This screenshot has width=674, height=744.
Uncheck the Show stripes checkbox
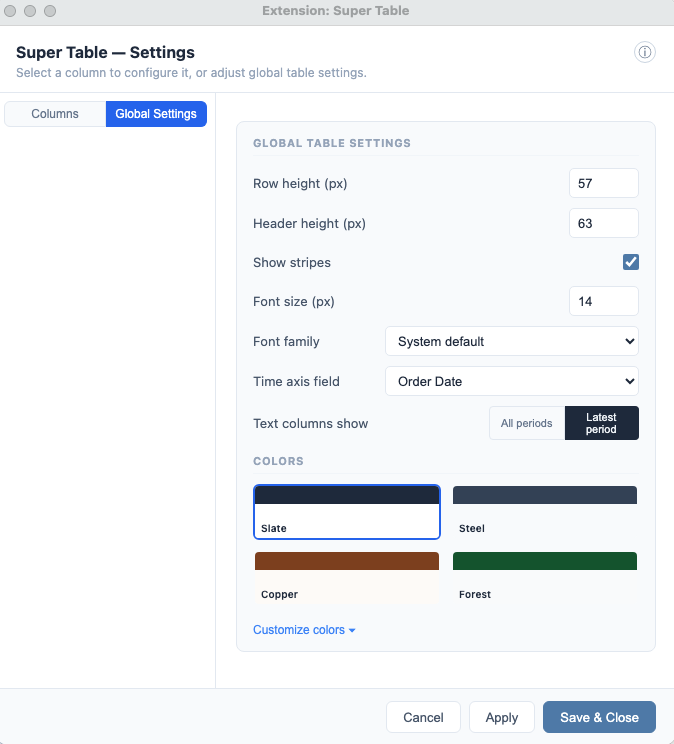point(630,262)
